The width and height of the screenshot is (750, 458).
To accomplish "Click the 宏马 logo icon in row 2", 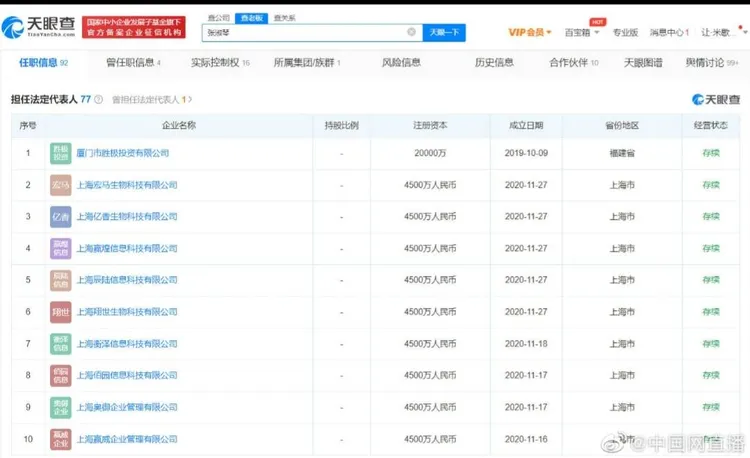I will click(x=61, y=185).
